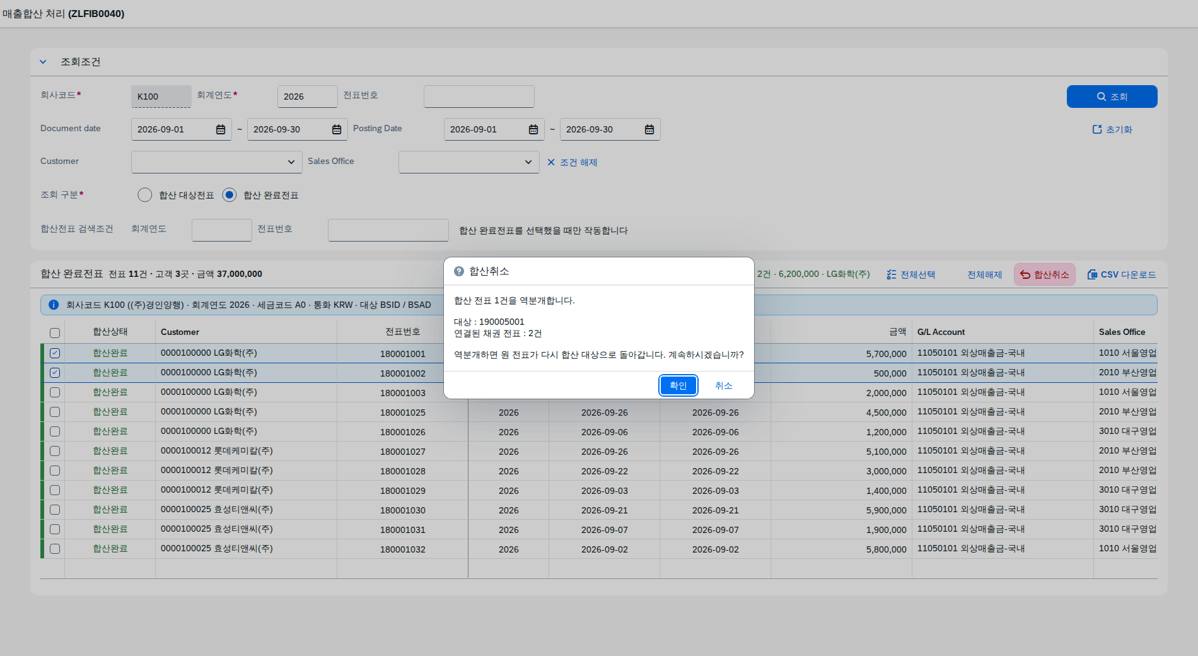Click 합산전표 검색조건 회계연도 input field
This screenshot has height=656, width=1198.
222,230
